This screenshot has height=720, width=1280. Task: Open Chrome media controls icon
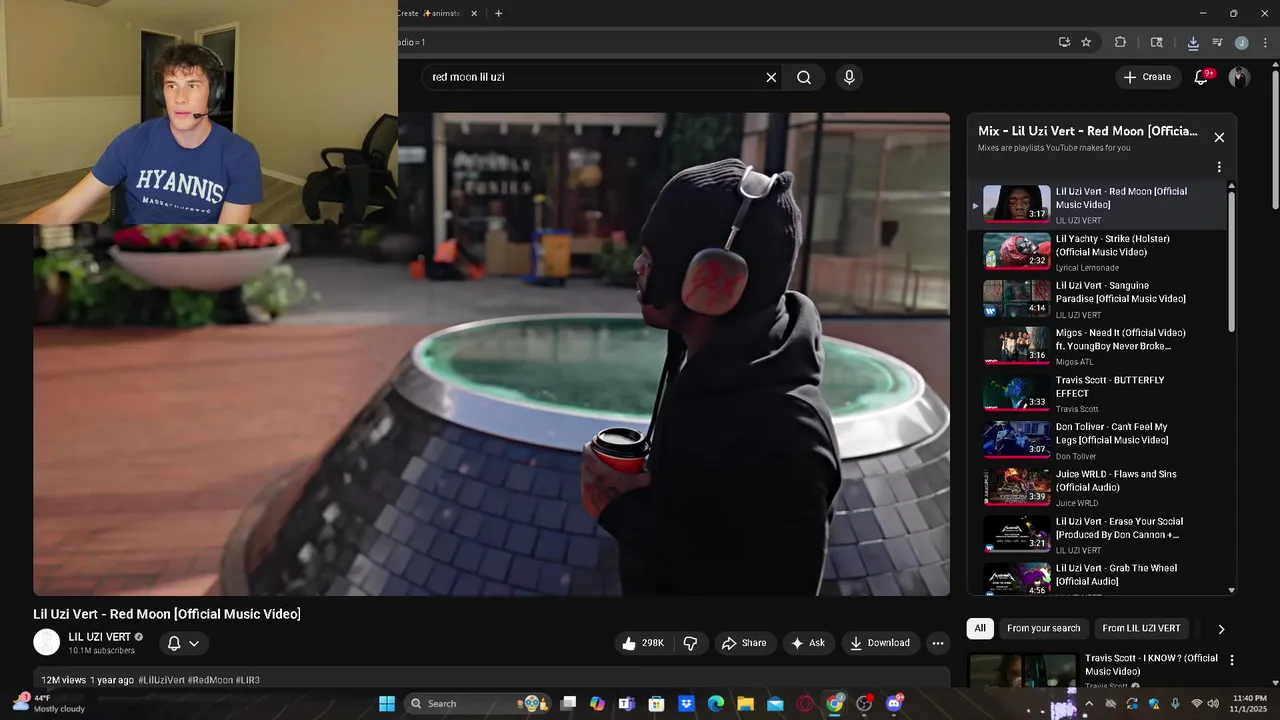[x=1217, y=42]
